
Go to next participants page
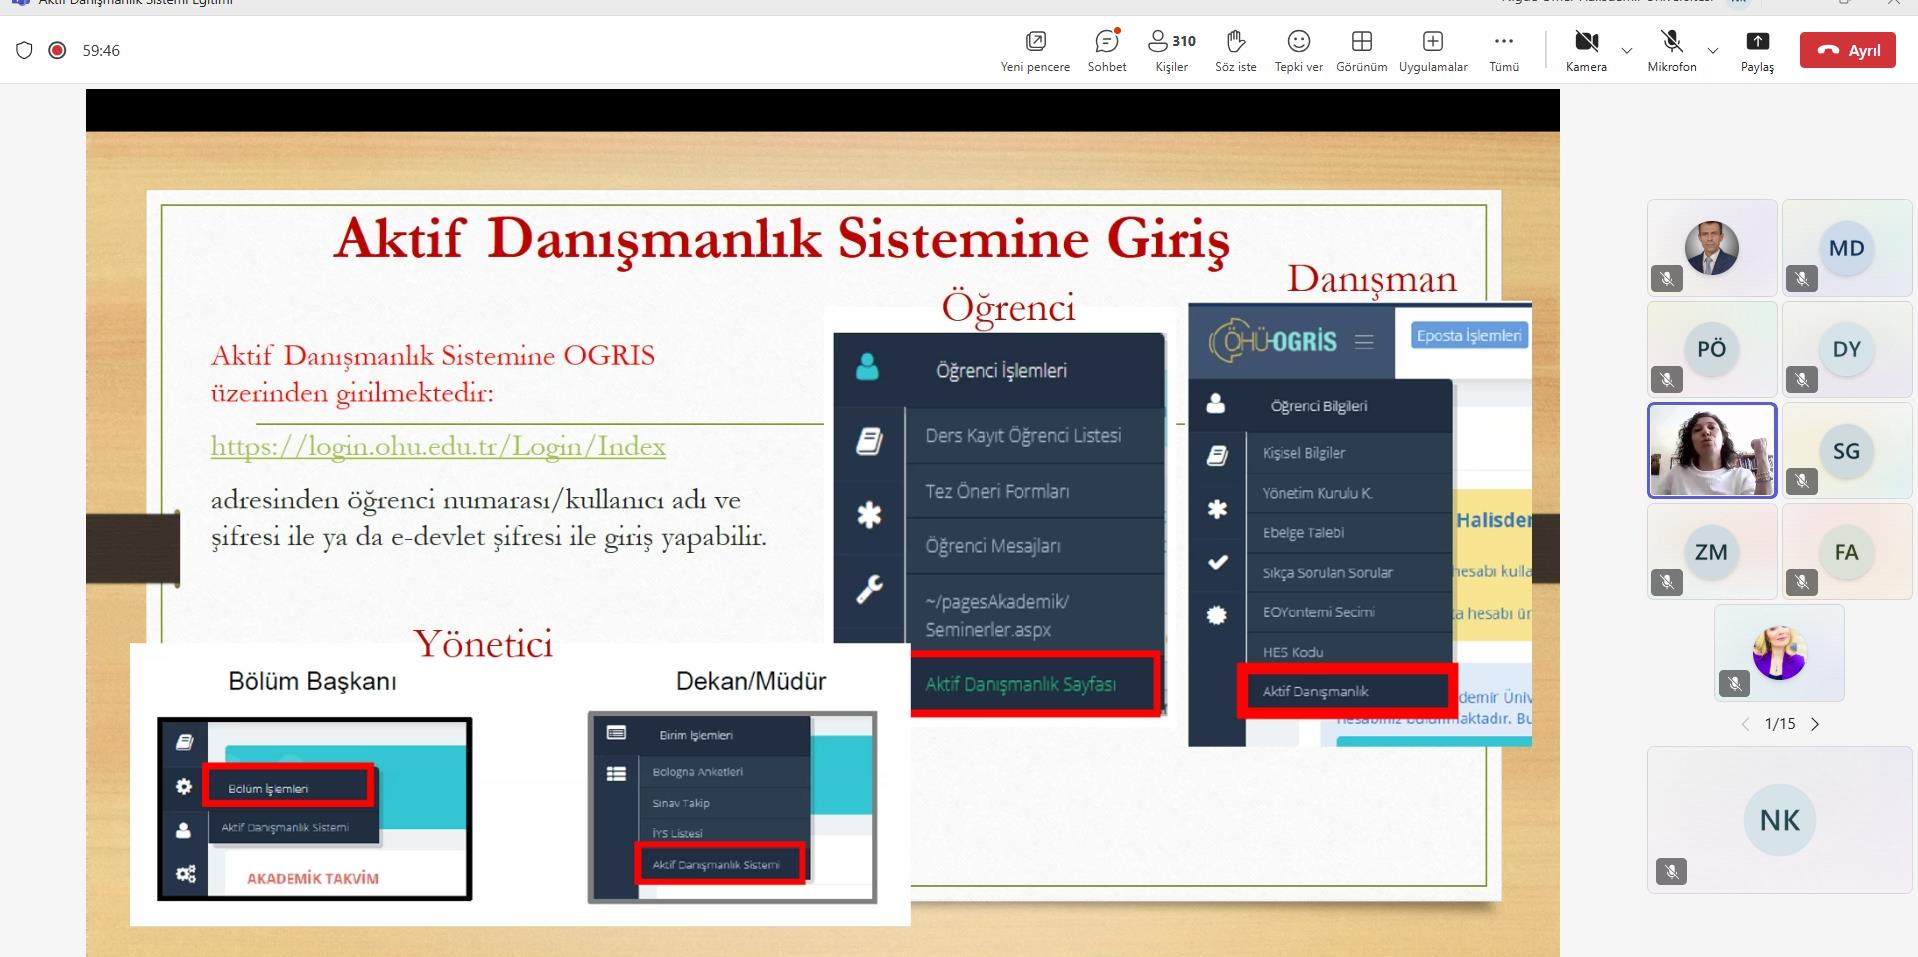[1815, 724]
